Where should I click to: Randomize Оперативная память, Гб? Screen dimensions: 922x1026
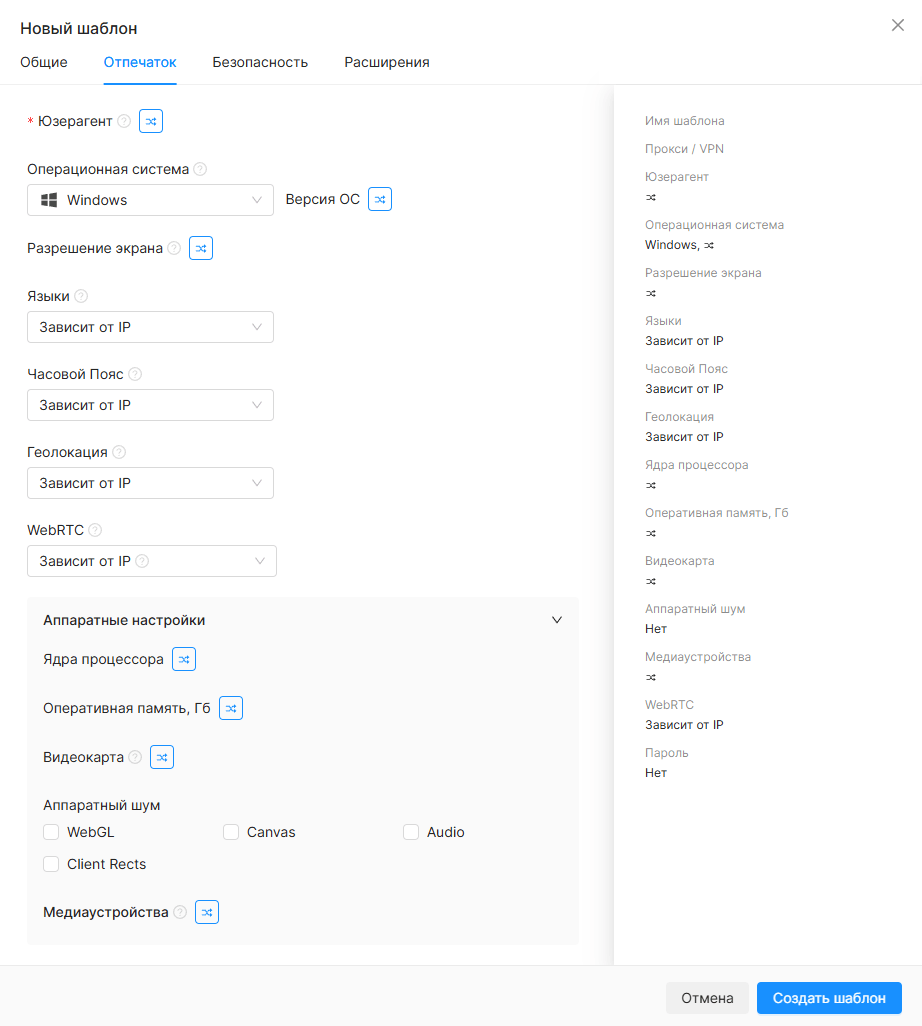pyautogui.click(x=230, y=708)
